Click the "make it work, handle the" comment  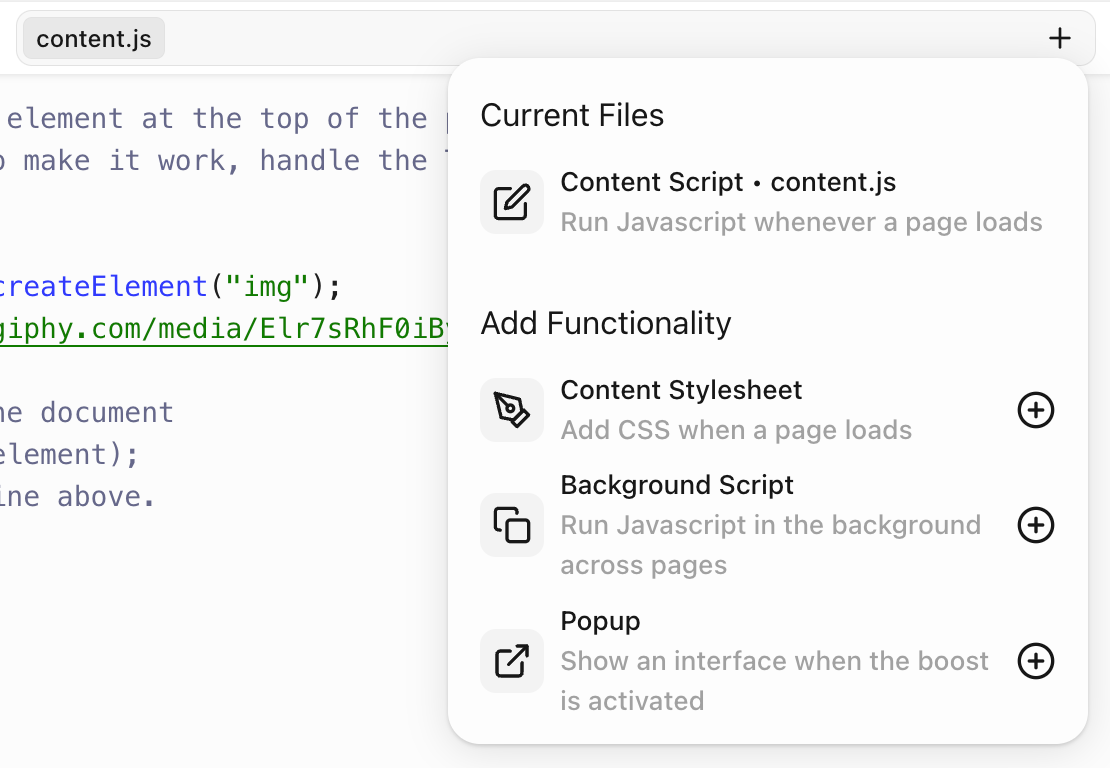coord(226,161)
